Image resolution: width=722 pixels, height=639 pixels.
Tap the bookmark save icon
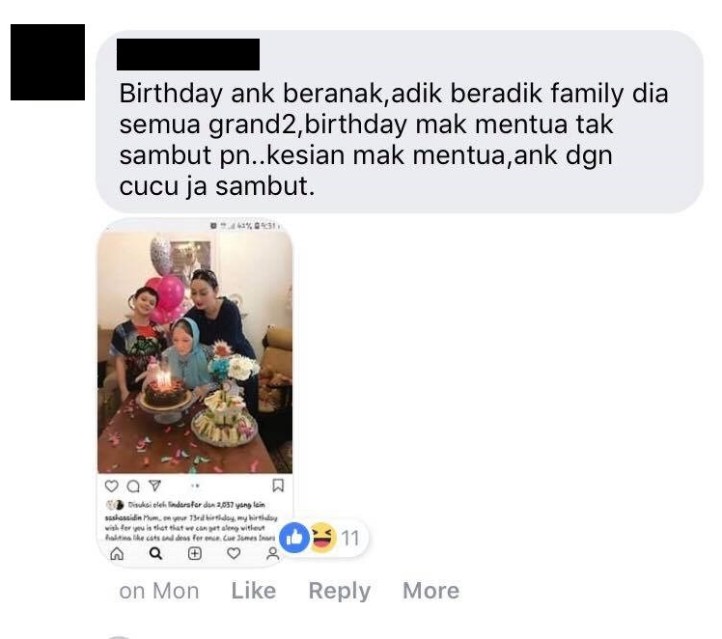coord(278,486)
